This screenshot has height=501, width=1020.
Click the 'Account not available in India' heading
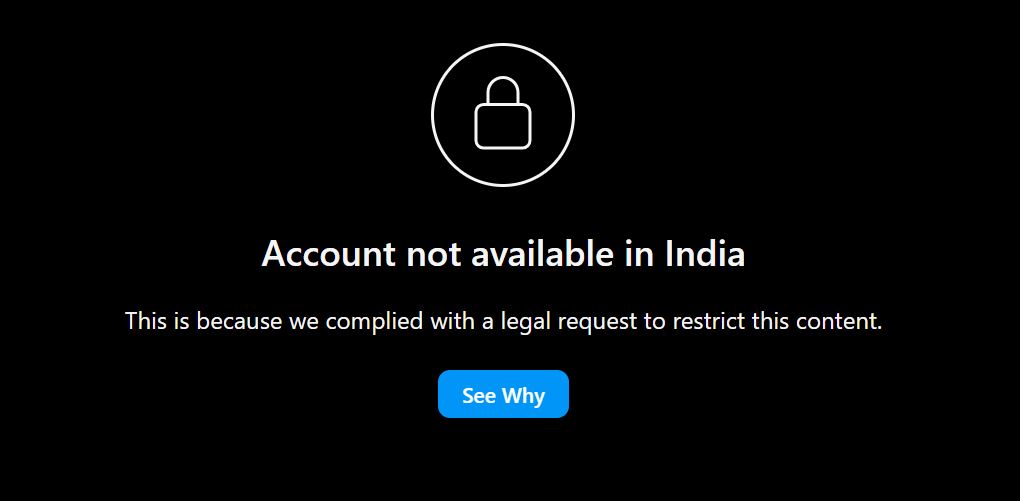[x=503, y=254]
